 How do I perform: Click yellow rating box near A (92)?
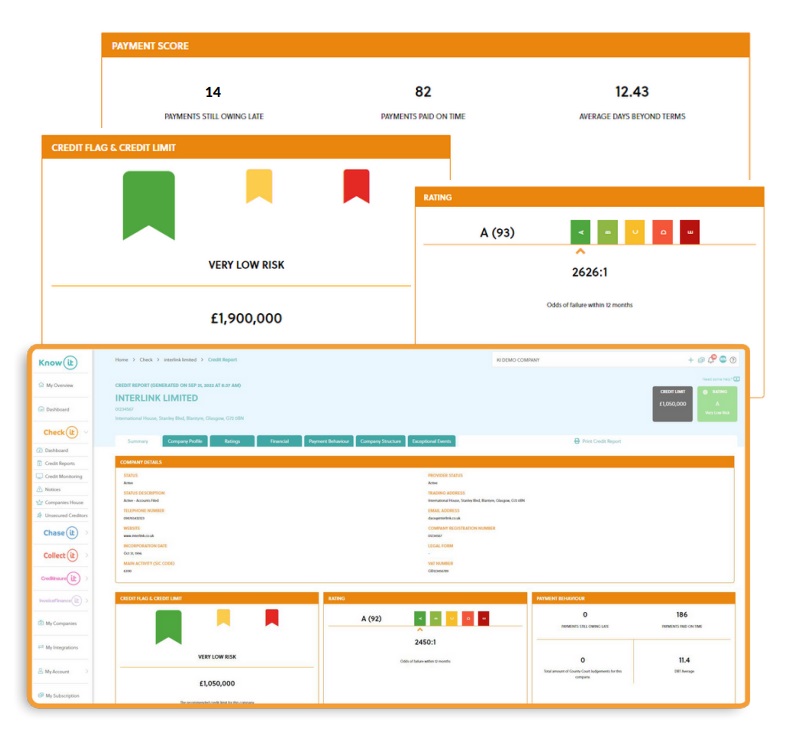click(x=452, y=618)
